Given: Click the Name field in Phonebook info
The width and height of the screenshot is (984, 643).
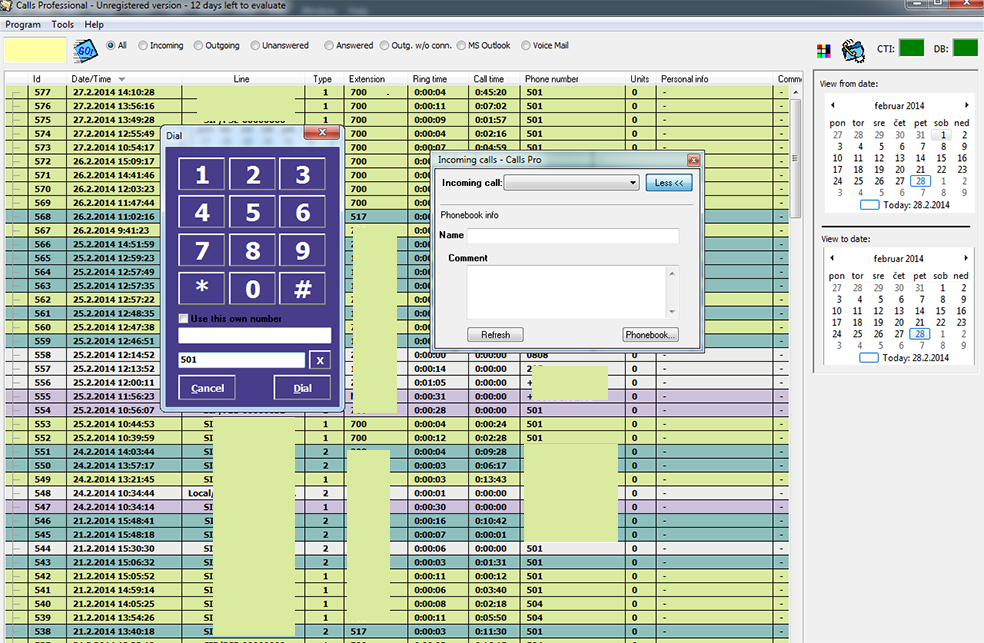Looking at the screenshot, I should [x=573, y=236].
